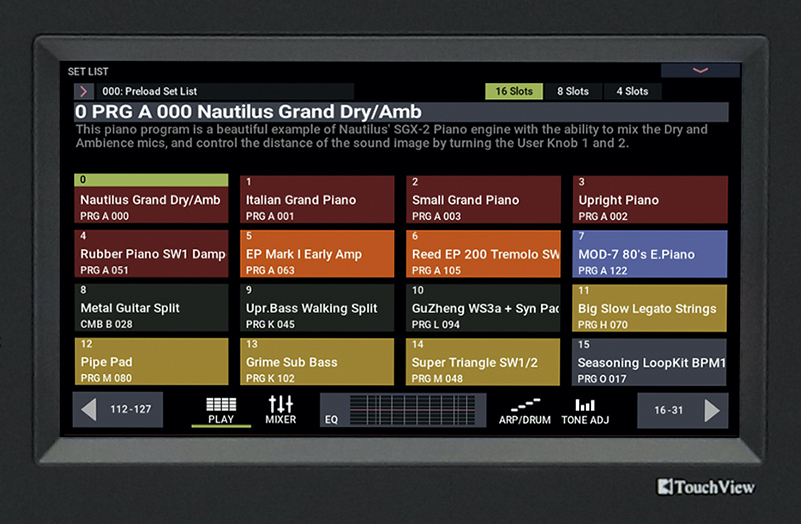Viewport: 801px width, 524px height.
Task: Go to previous slots 112-127
Action: coord(118,410)
